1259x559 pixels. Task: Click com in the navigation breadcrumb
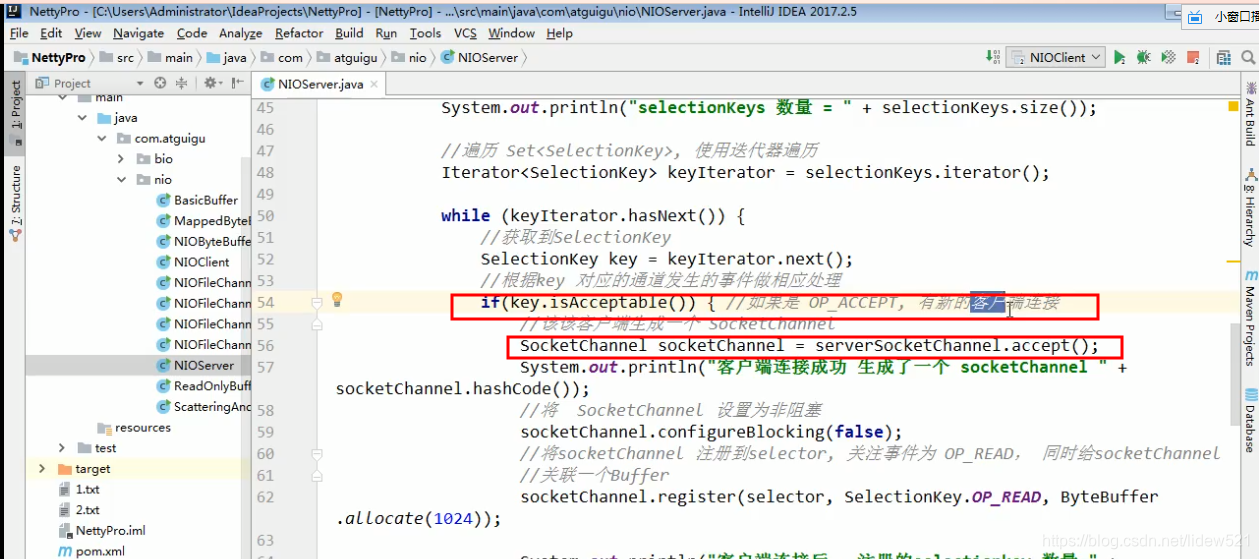(282, 57)
